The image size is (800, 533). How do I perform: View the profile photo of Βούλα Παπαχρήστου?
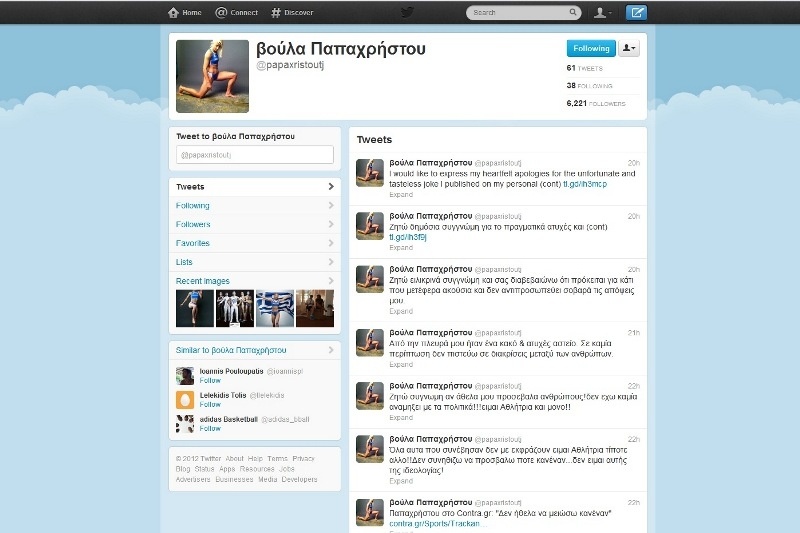[x=212, y=76]
